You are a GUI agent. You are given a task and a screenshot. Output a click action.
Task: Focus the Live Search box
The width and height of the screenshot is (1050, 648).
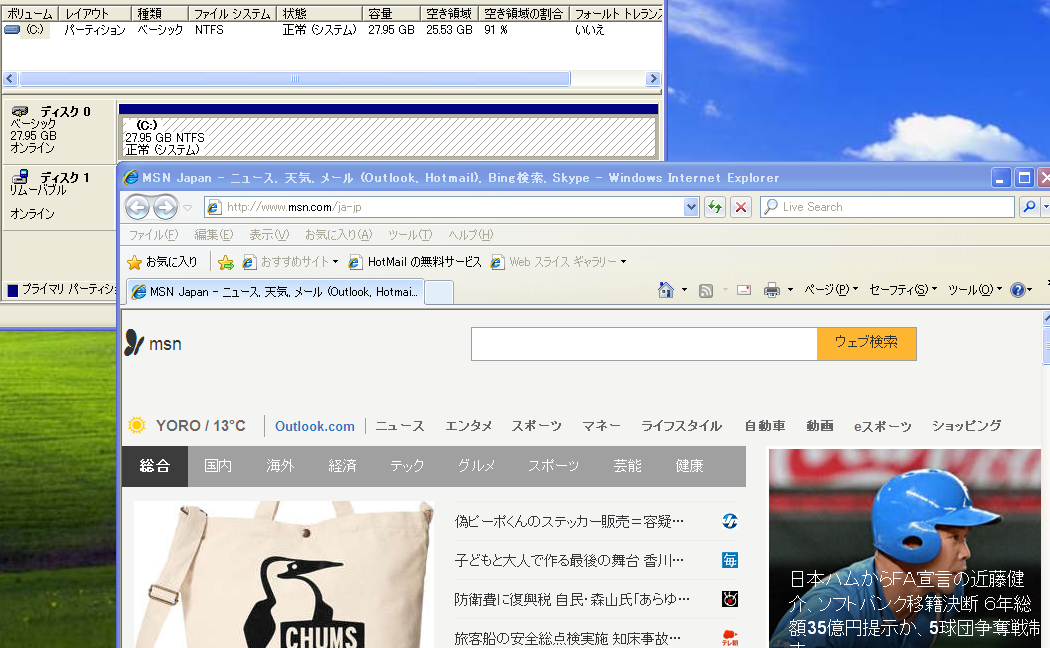(x=887, y=207)
